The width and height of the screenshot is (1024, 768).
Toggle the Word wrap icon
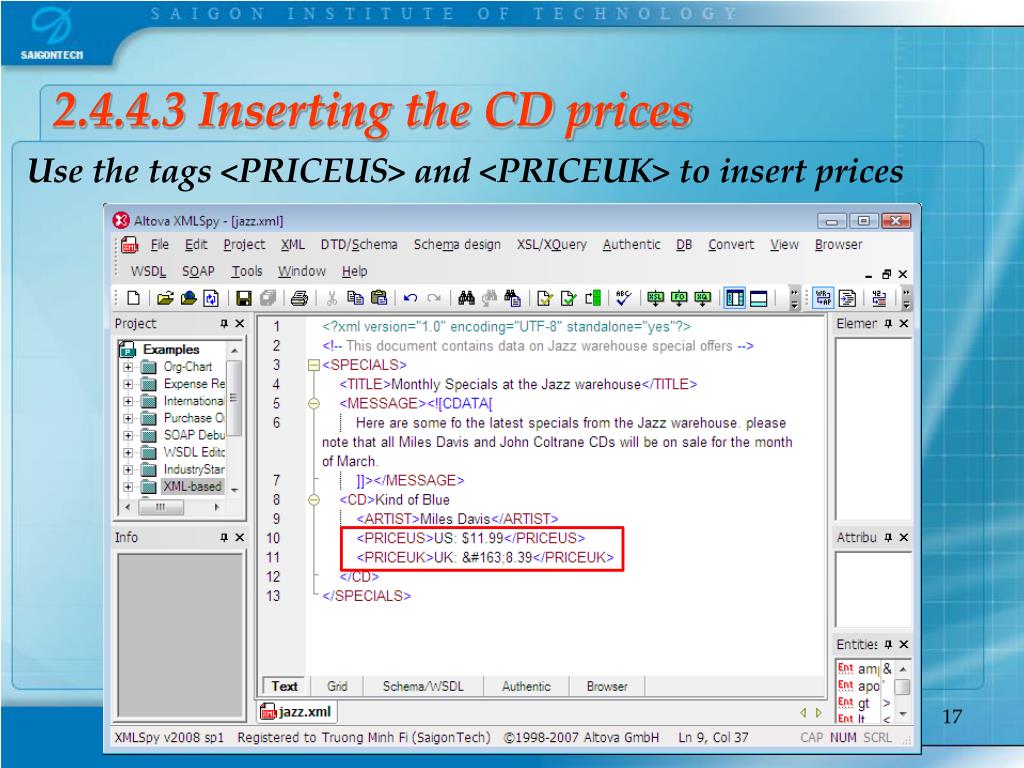(x=824, y=298)
